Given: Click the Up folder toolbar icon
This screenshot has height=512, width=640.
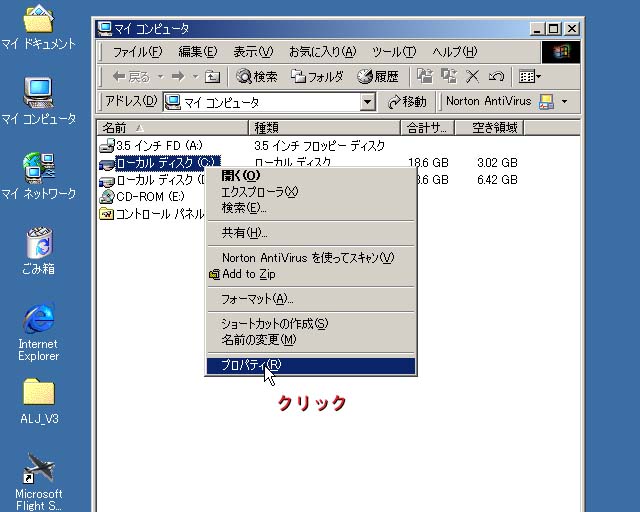Looking at the screenshot, I should coord(212,76).
